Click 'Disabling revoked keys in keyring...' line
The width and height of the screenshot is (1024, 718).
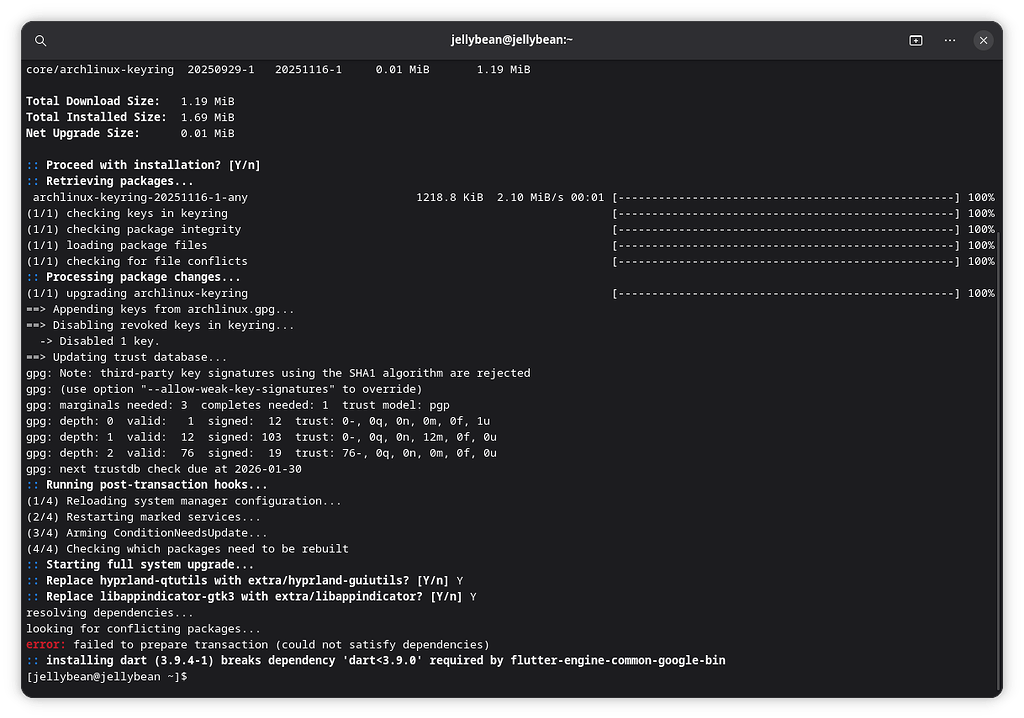point(160,325)
